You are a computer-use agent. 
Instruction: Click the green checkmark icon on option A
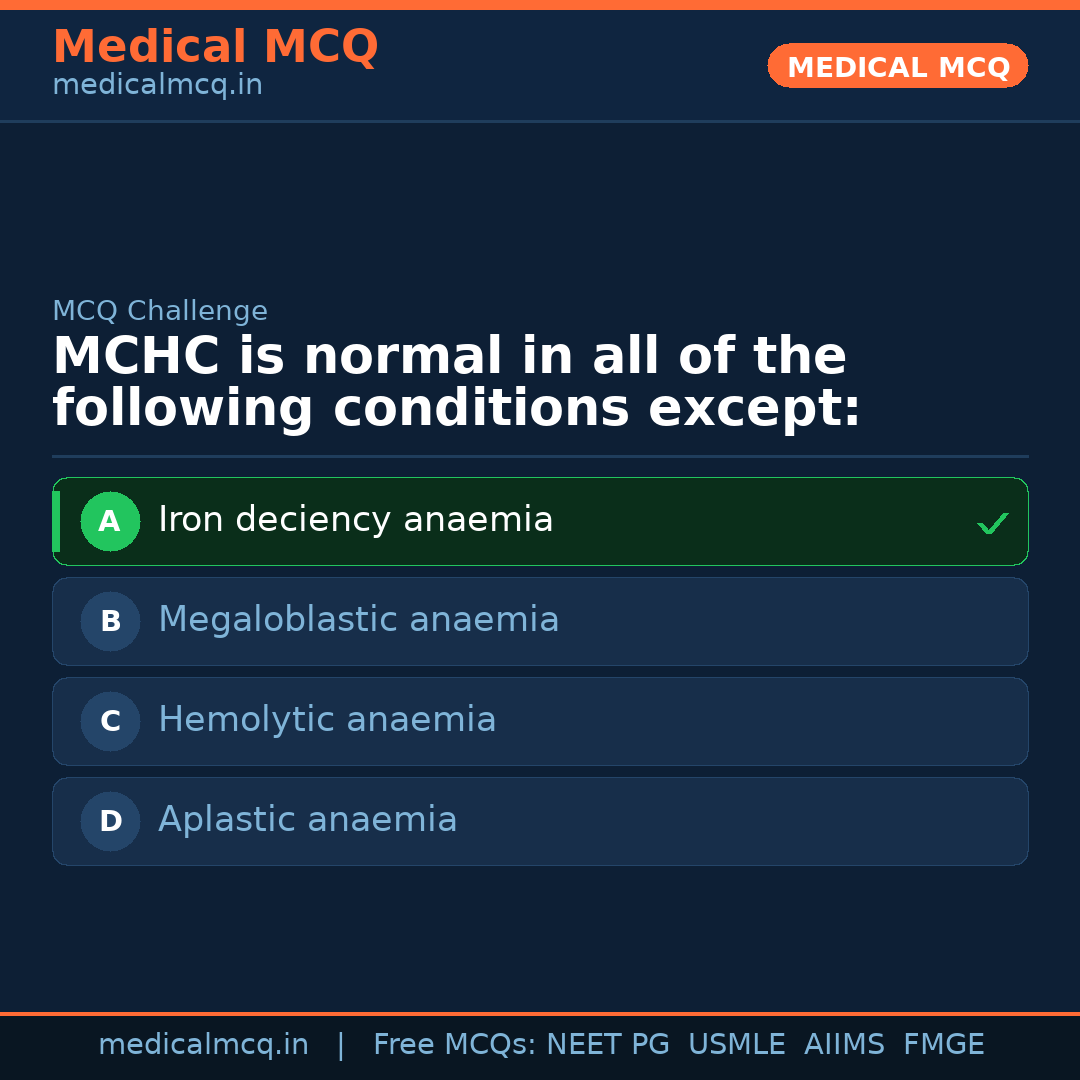(992, 521)
